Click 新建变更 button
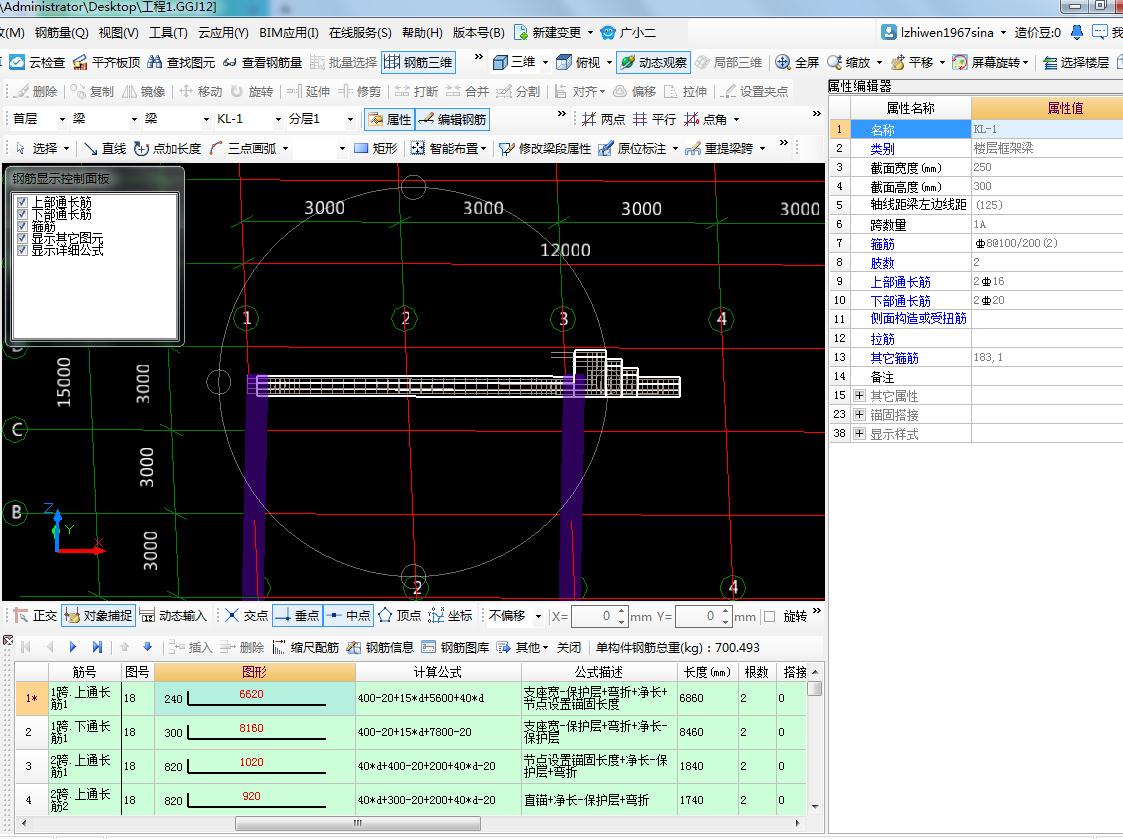Image resolution: width=1123 pixels, height=839 pixels. [x=549, y=33]
